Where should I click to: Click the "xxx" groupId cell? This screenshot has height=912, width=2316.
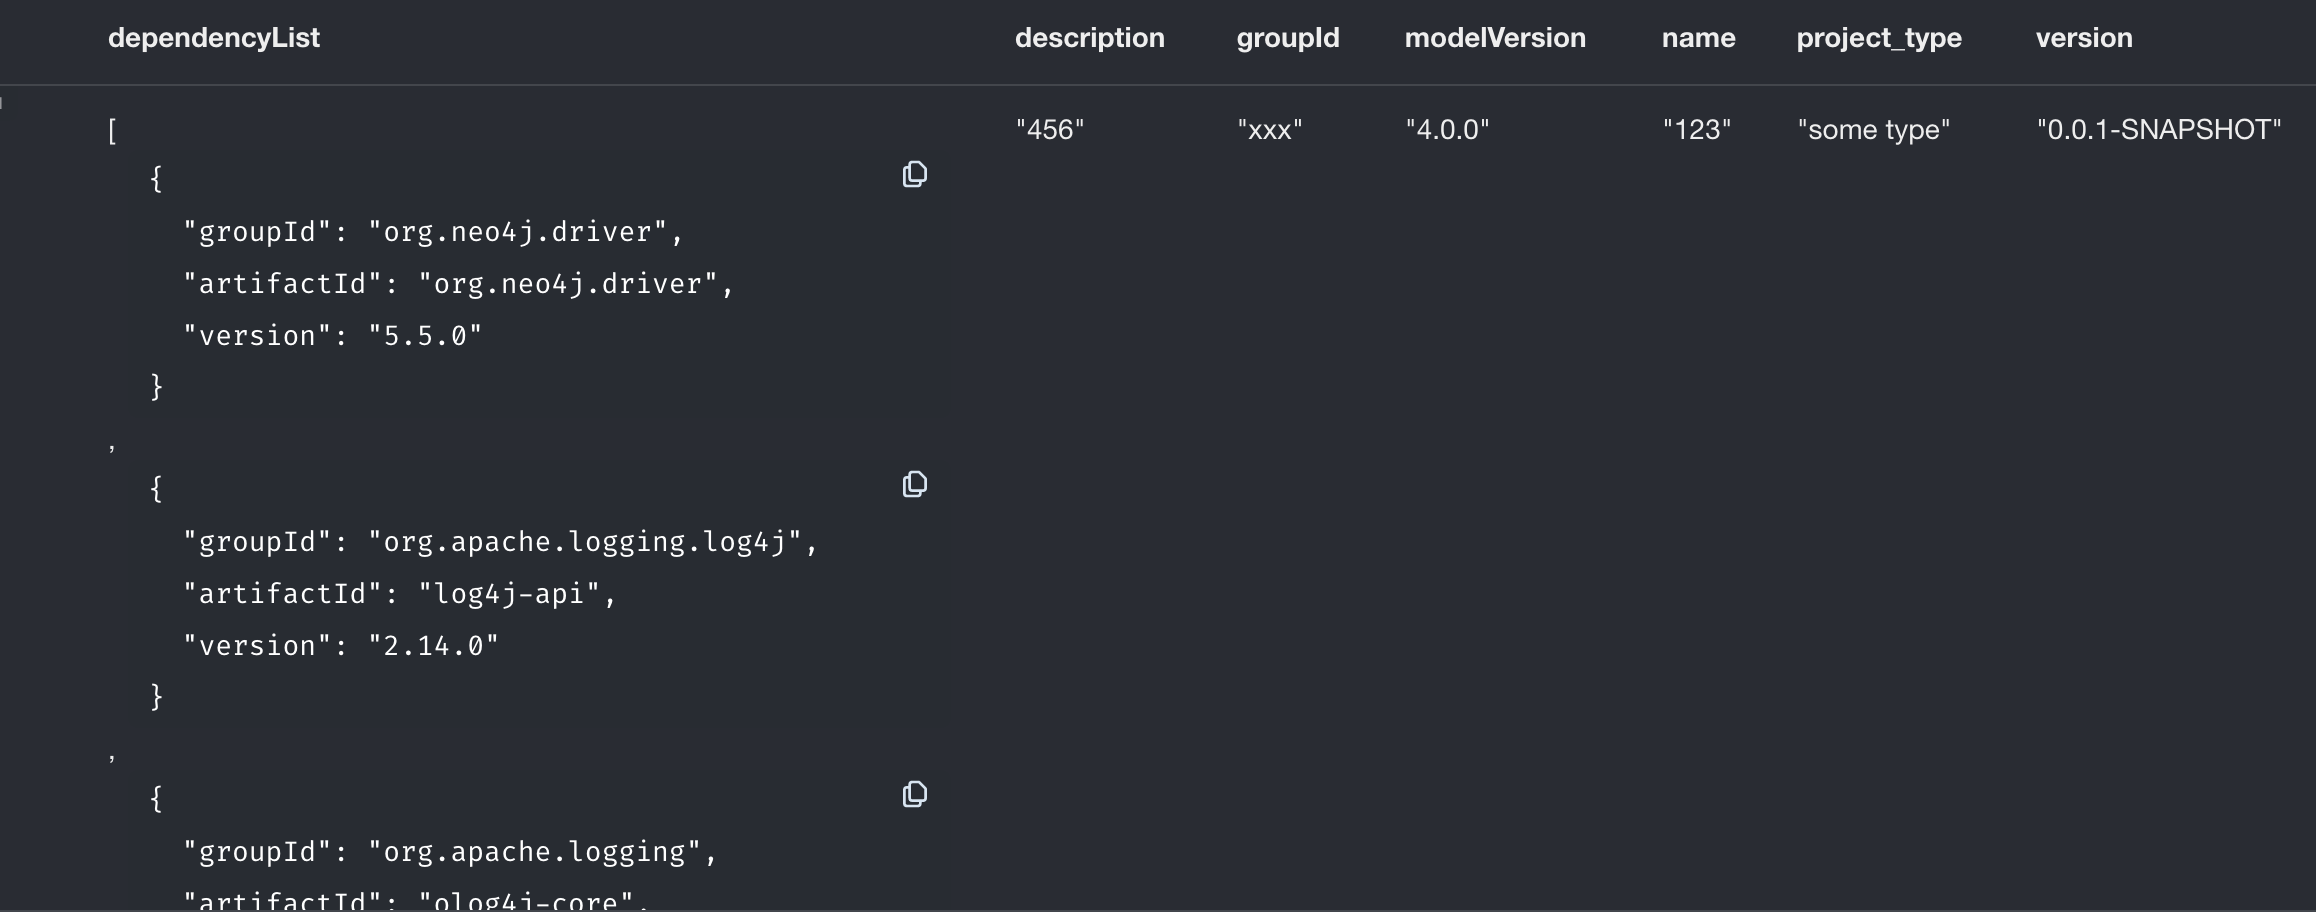pos(1270,130)
